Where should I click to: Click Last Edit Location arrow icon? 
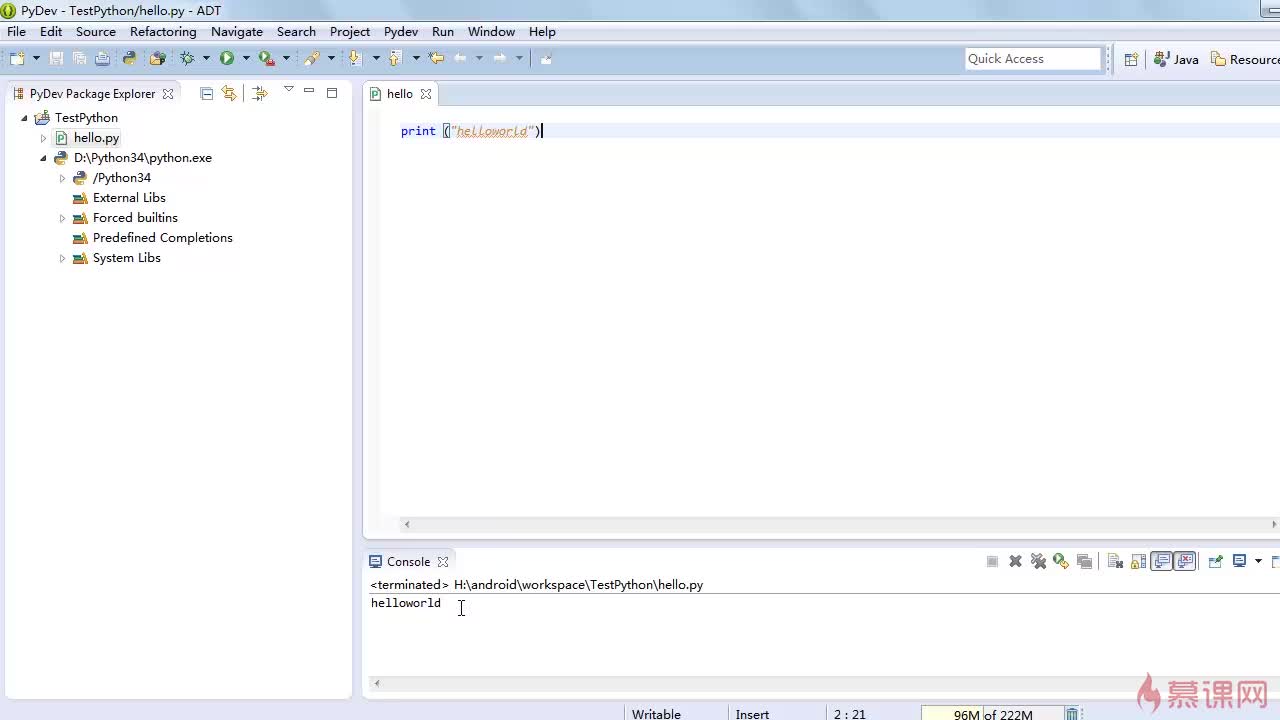pos(436,58)
